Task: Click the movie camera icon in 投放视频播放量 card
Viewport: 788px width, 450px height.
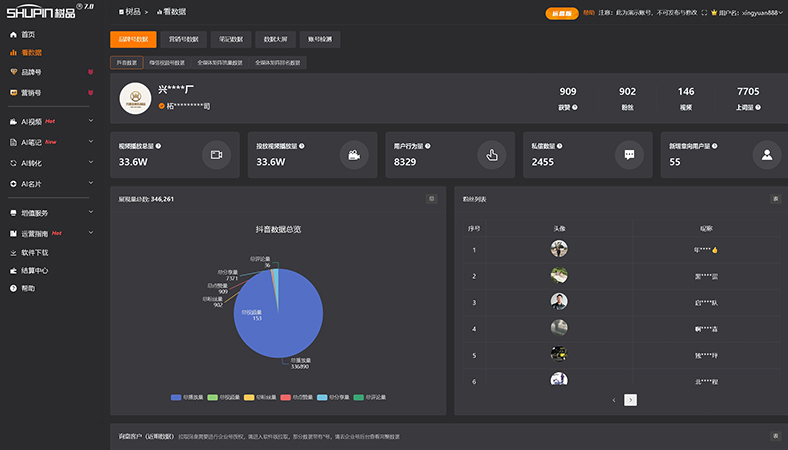Action: coord(352,155)
